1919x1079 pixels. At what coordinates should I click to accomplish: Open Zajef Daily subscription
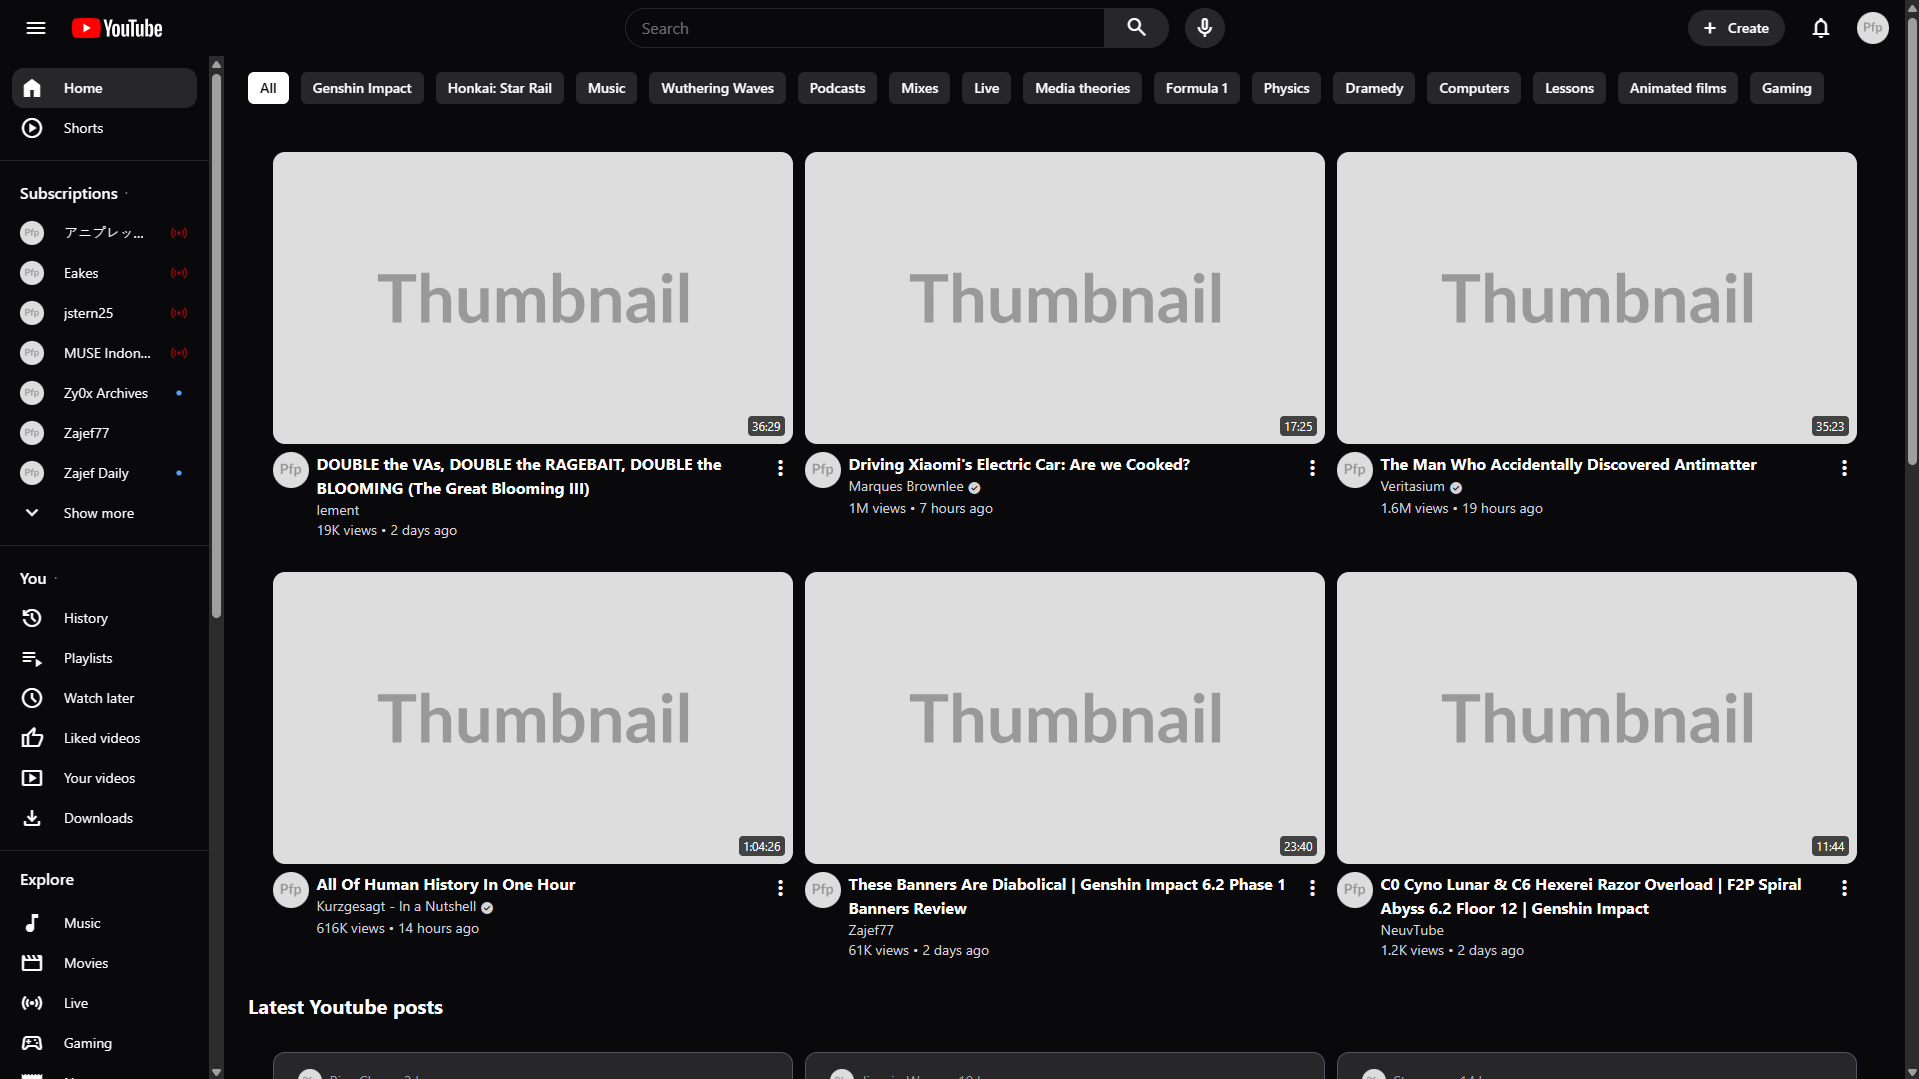tap(104, 473)
